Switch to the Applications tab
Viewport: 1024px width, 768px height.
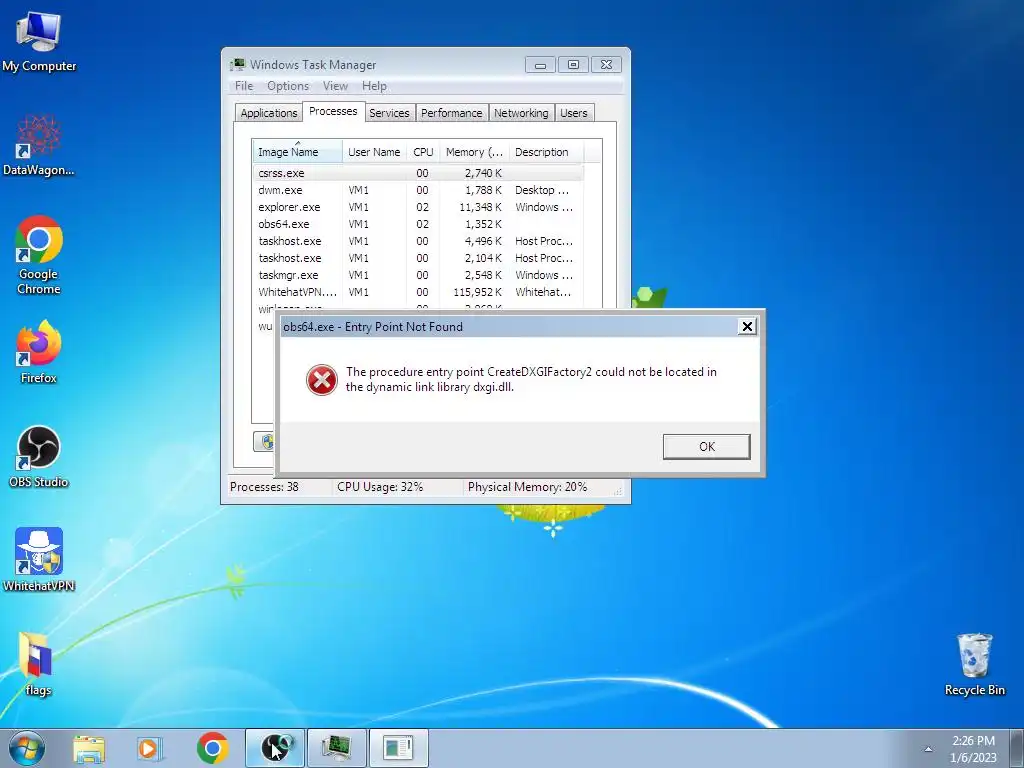tap(268, 113)
